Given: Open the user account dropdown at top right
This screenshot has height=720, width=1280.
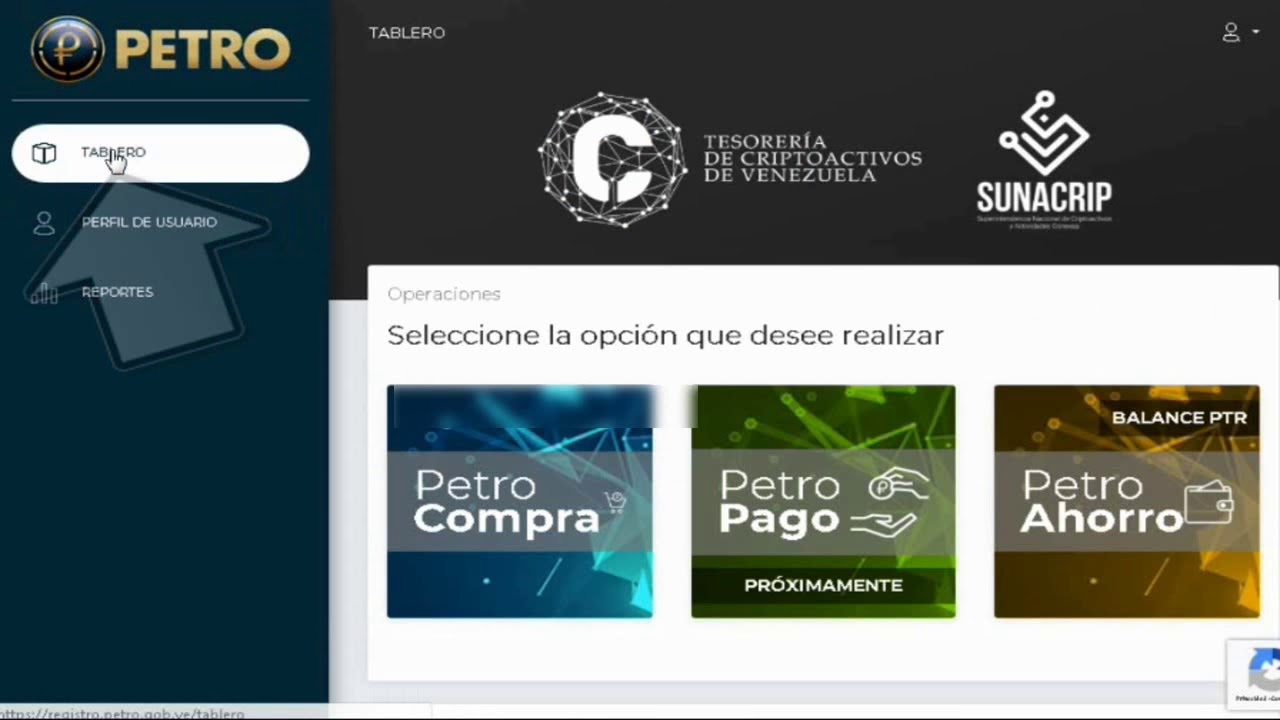Looking at the screenshot, I should [x=1240, y=33].
